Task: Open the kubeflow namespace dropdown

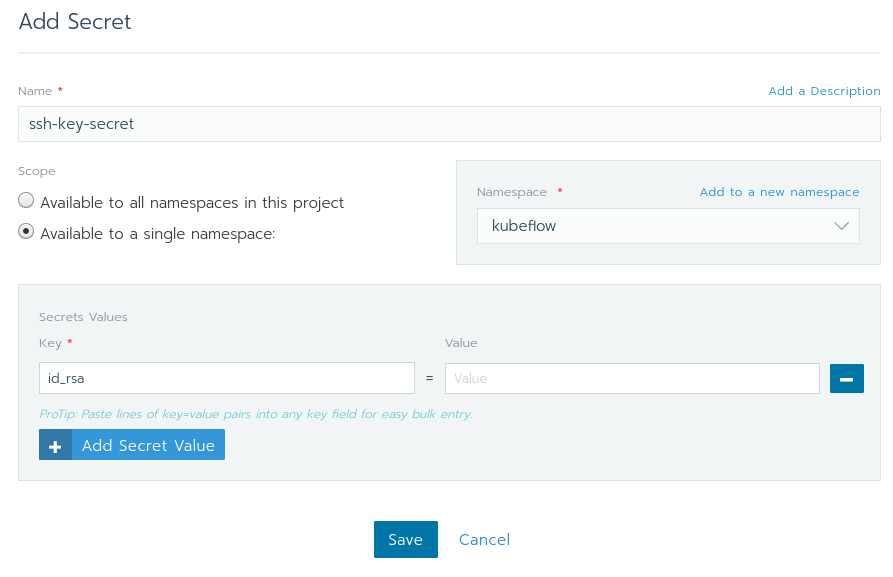Action: tap(667, 226)
